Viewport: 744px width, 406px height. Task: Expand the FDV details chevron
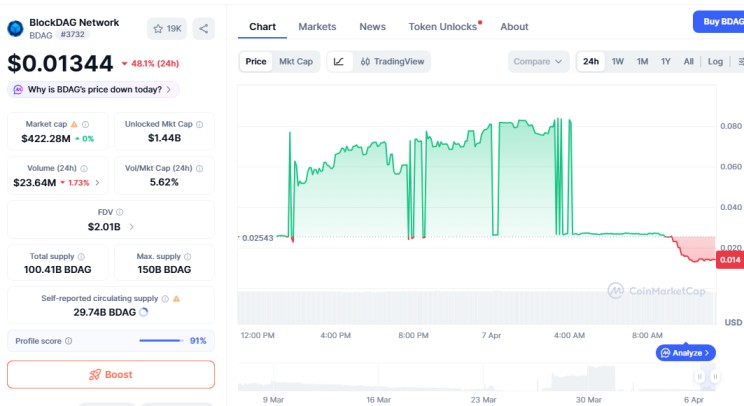click(132, 227)
